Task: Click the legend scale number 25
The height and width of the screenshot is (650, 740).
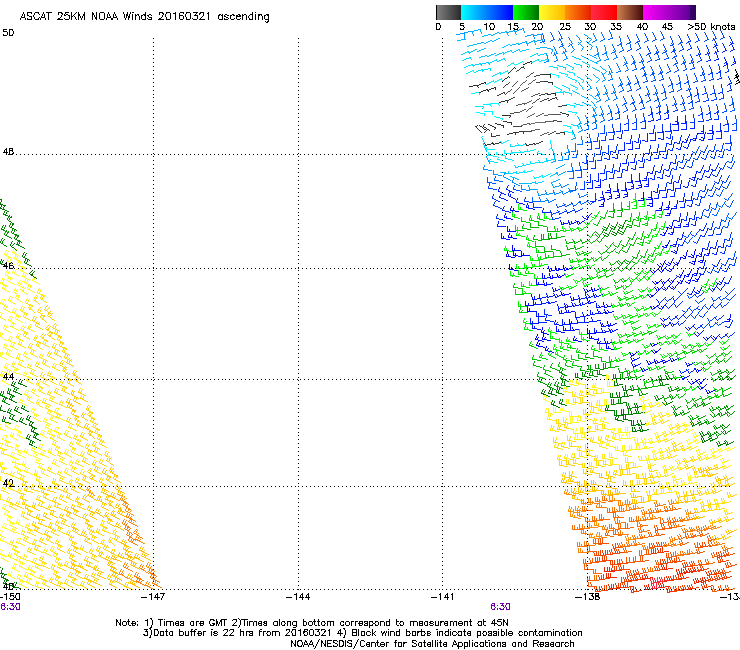Action: (x=565, y=27)
